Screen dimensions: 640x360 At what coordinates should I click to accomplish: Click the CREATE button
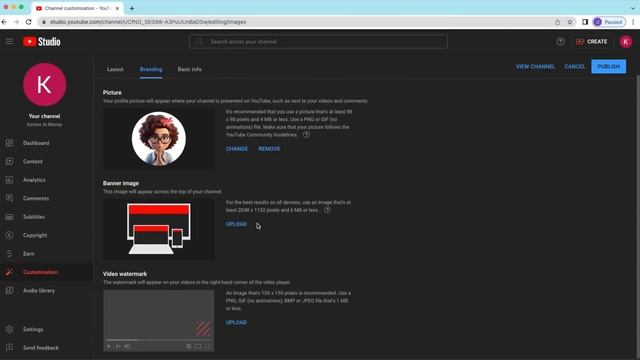(x=592, y=42)
